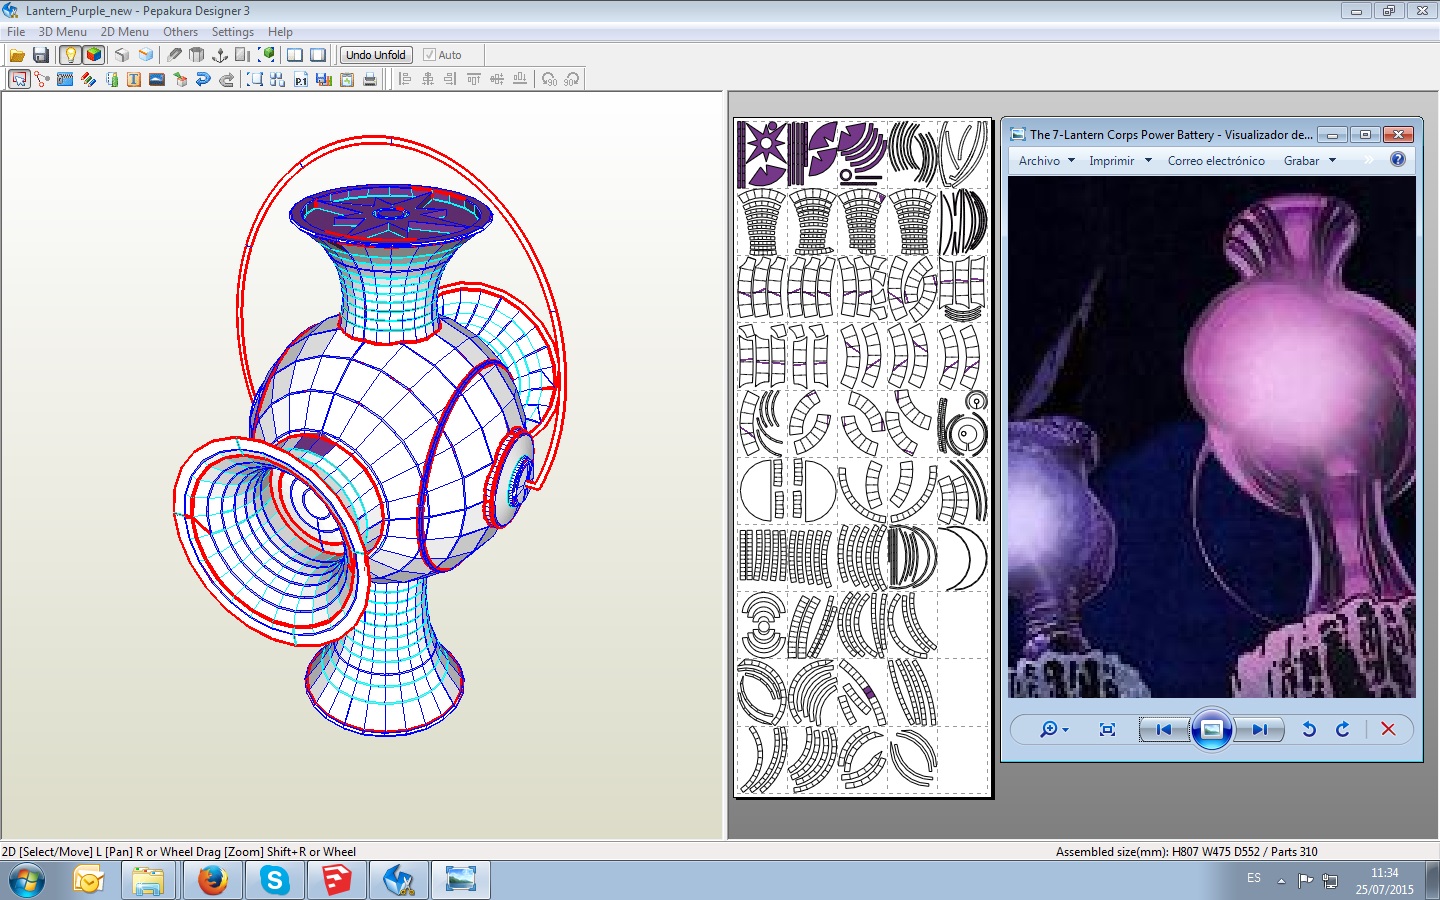Open a file with the folder icon
This screenshot has width=1440, height=900.
[x=17, y=55]
